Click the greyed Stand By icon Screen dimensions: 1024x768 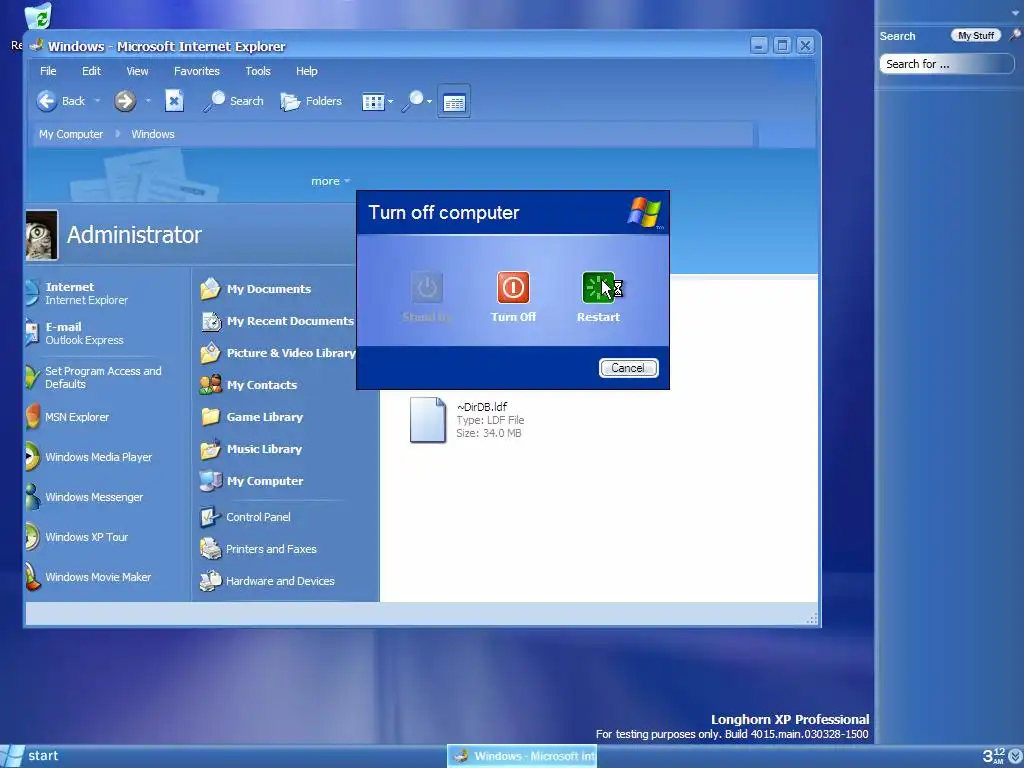click(426, 287)
